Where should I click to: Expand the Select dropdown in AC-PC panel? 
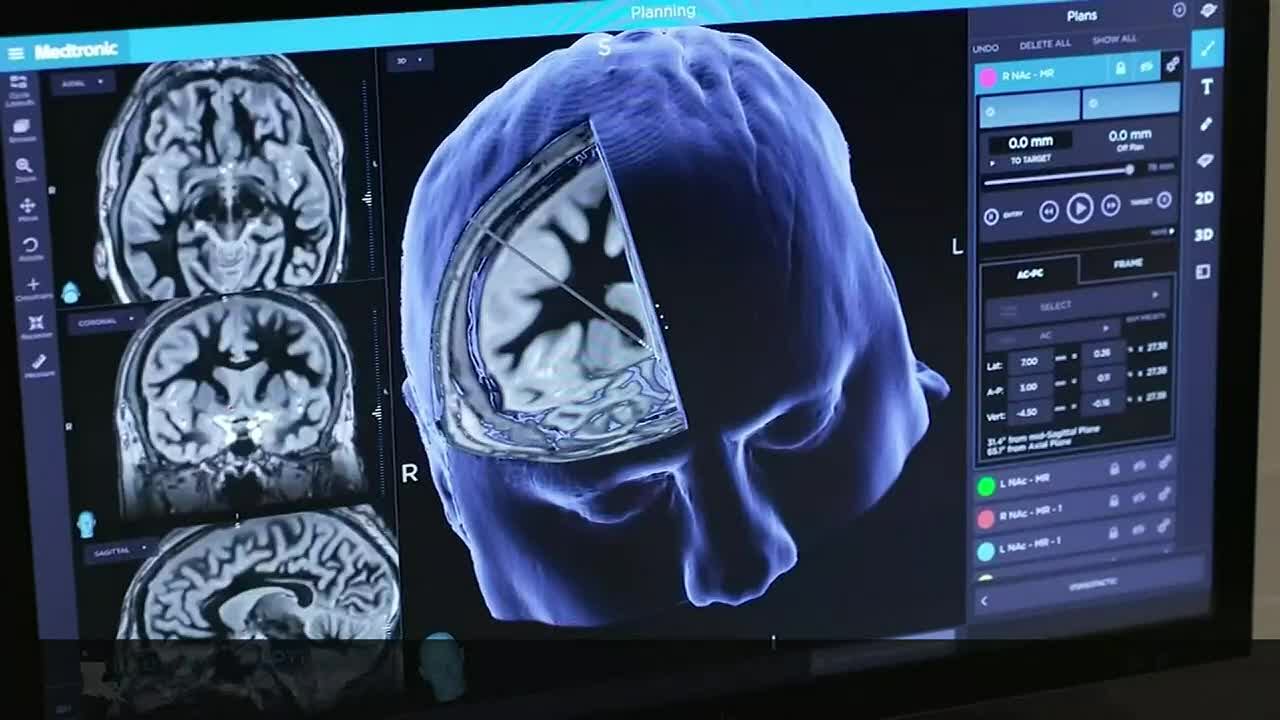tap(1076, 303)
